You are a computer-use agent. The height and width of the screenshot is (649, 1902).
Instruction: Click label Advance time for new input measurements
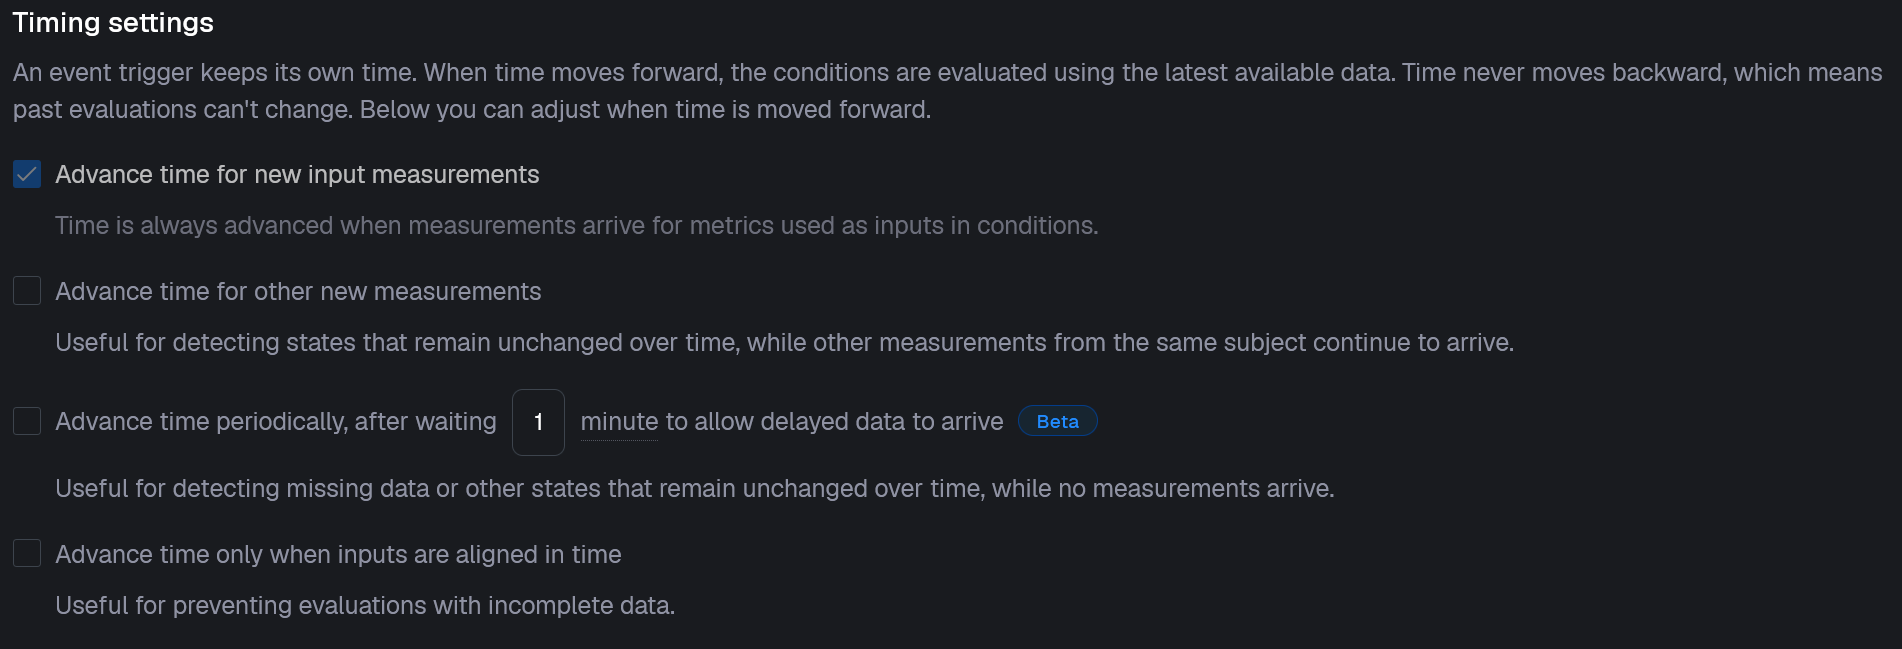pos(297,173)
